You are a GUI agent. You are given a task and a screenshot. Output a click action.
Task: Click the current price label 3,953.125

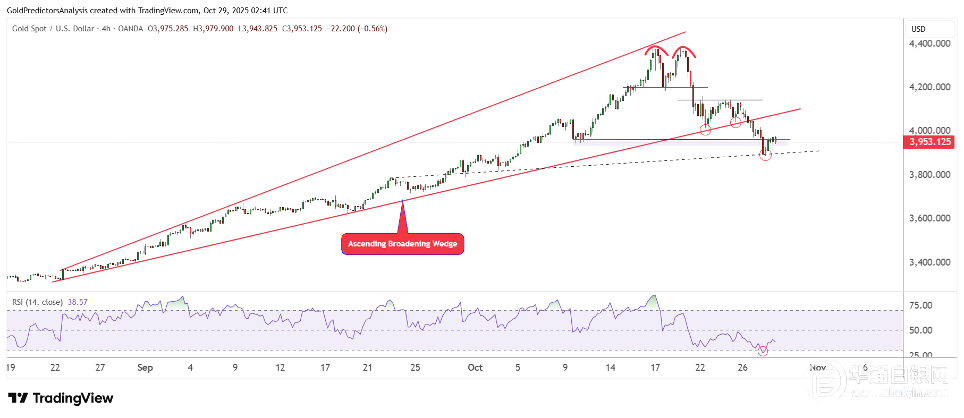929,142
